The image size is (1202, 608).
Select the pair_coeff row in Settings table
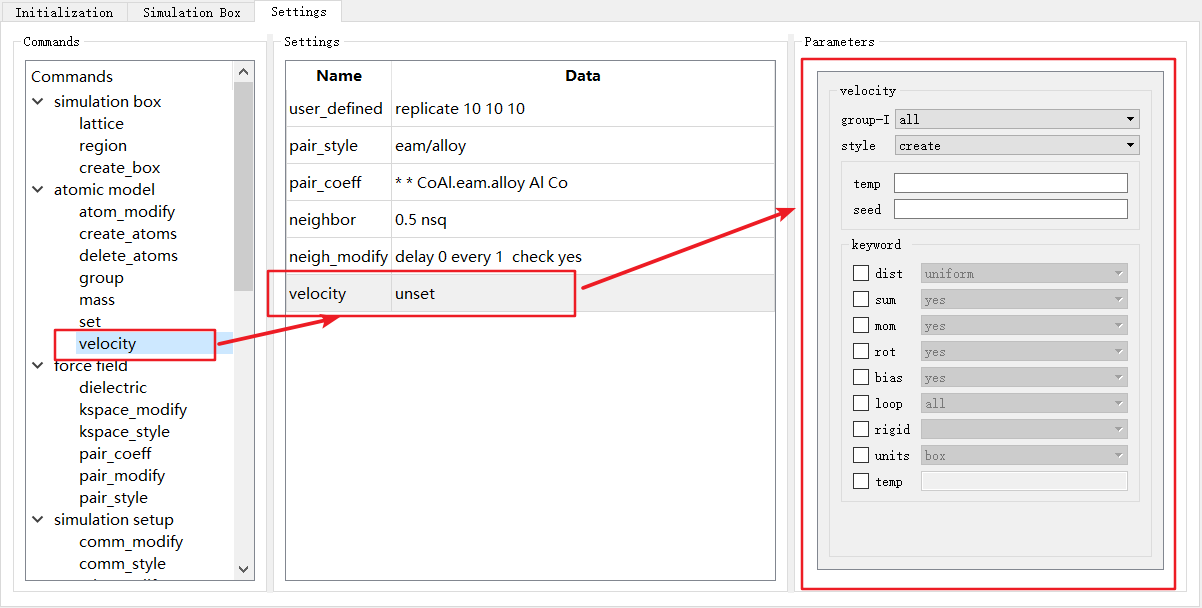(529, 183)
